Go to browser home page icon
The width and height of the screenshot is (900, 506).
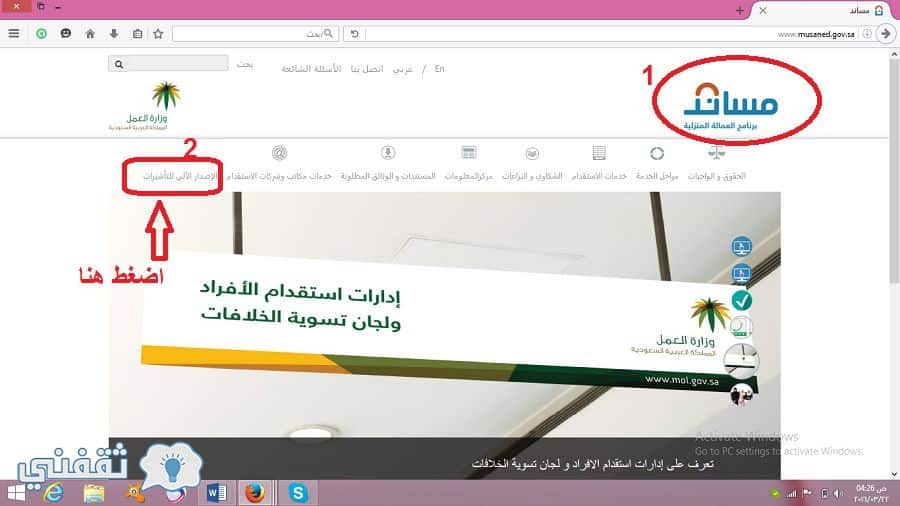(x=90, y=34)
